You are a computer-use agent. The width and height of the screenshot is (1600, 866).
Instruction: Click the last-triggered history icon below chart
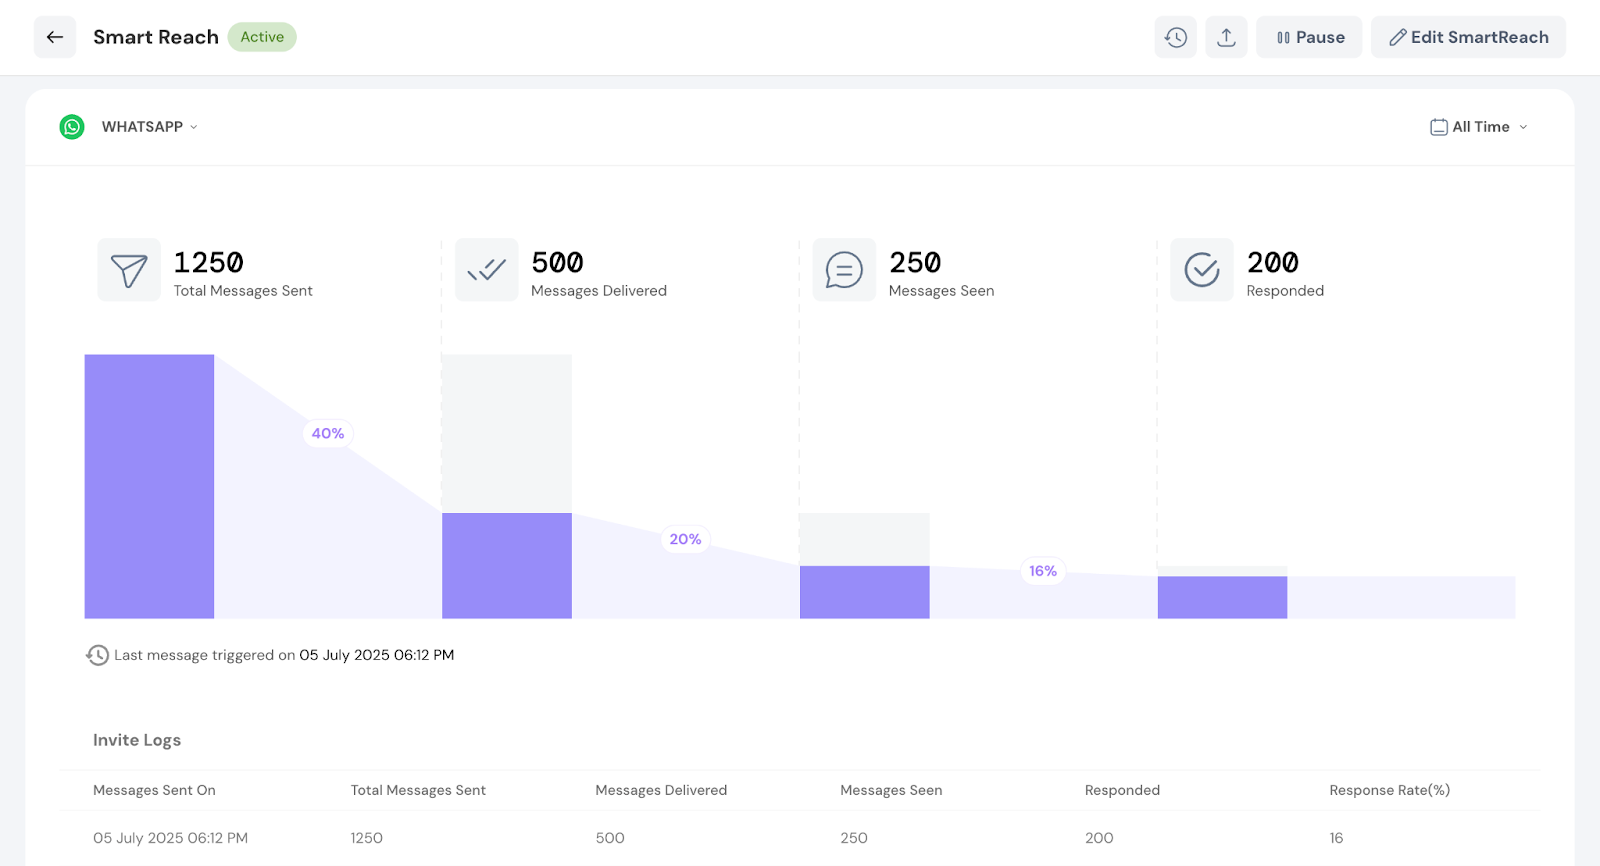pyautogui.click(x=97, y=655)
